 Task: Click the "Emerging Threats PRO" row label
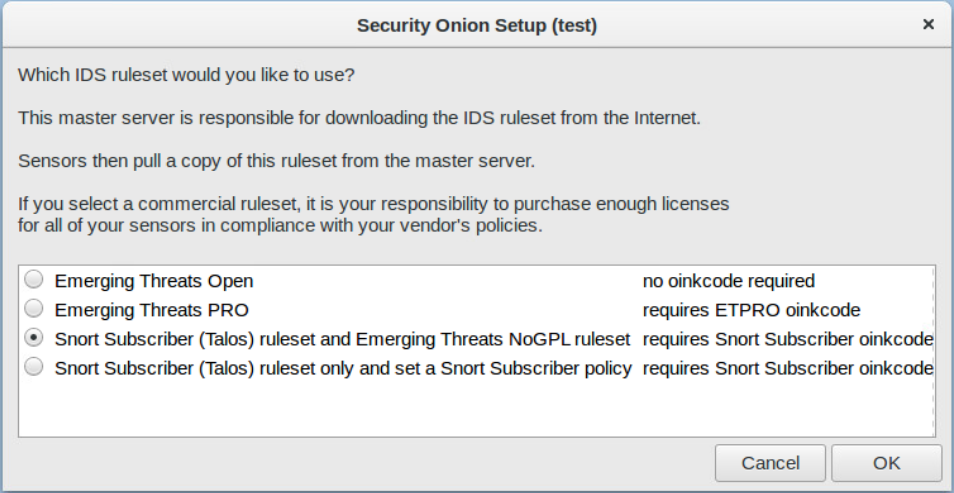151,310
